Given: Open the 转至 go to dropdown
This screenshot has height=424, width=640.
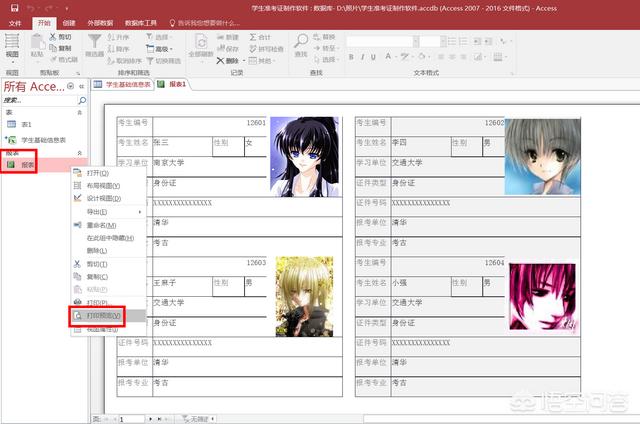Looking at the screenshot, I should [327, 48].
